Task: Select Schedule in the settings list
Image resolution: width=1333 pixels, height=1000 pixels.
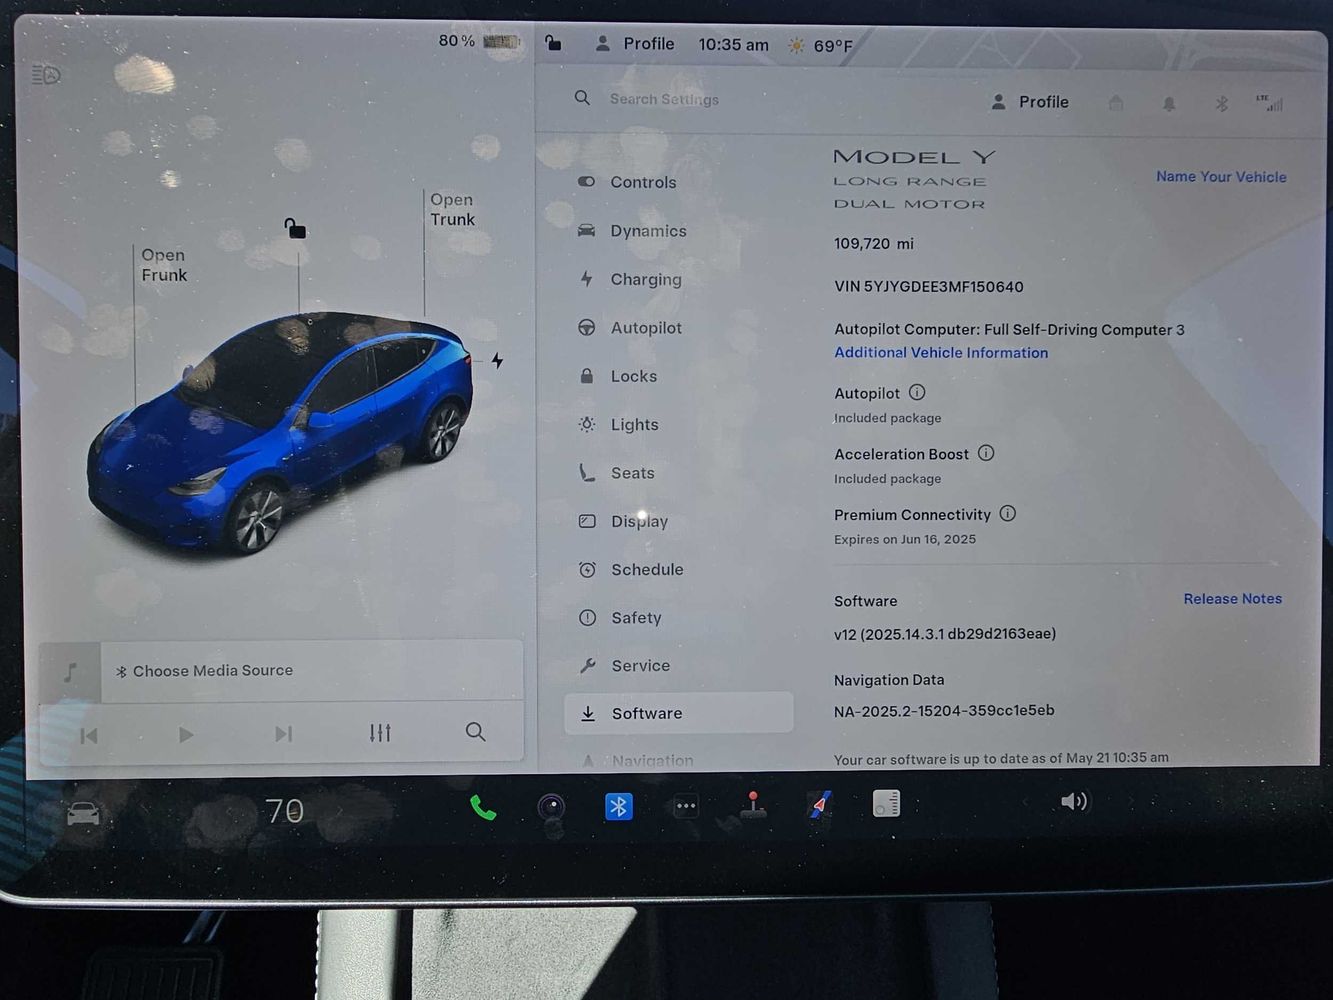Action: click(x=631, y=569)
